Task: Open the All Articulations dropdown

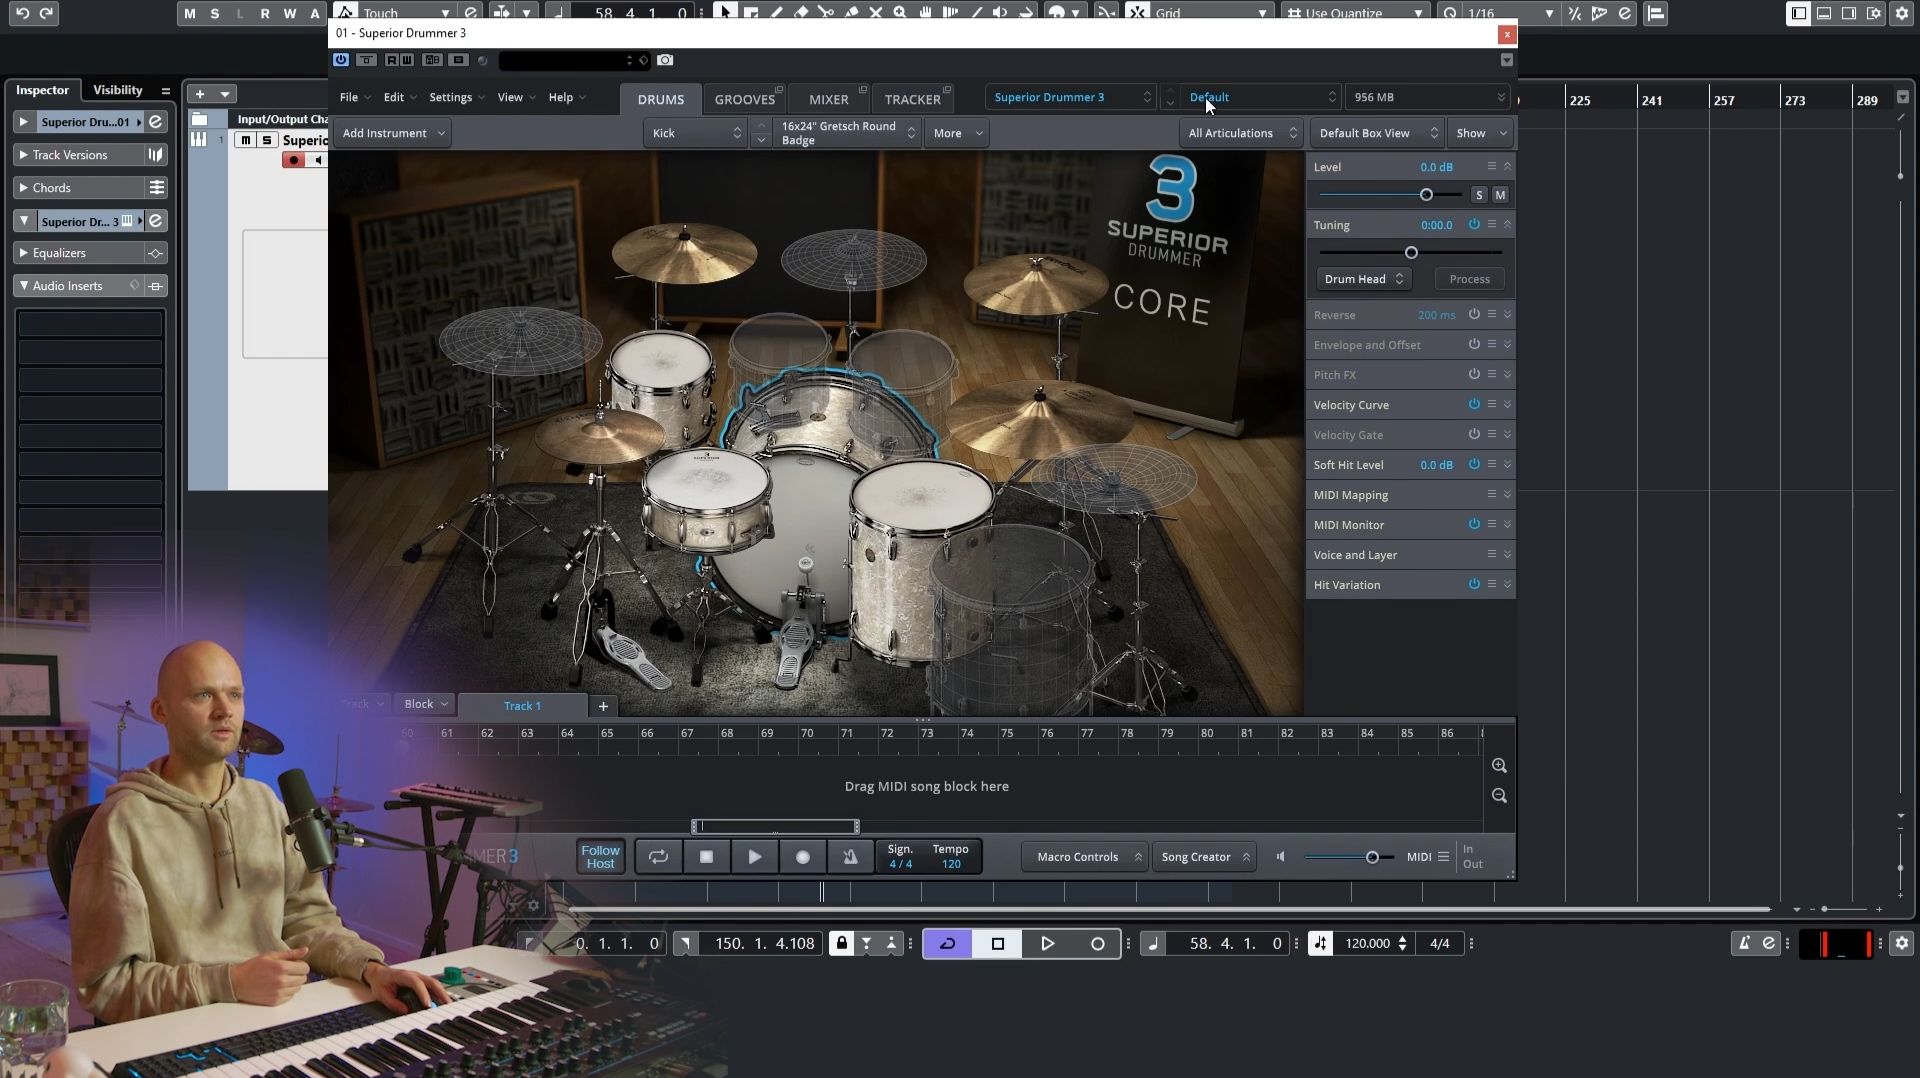Action: tap(1241, 133)
